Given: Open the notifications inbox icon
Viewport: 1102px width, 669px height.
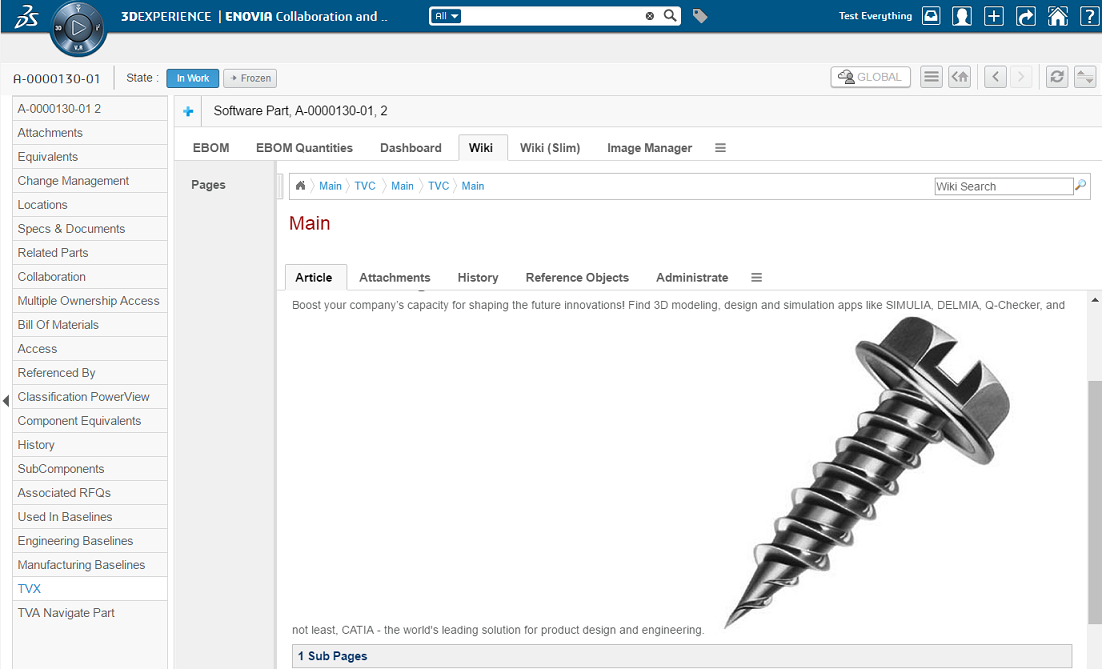Looking at the screenshot, I should click(931, 16).
